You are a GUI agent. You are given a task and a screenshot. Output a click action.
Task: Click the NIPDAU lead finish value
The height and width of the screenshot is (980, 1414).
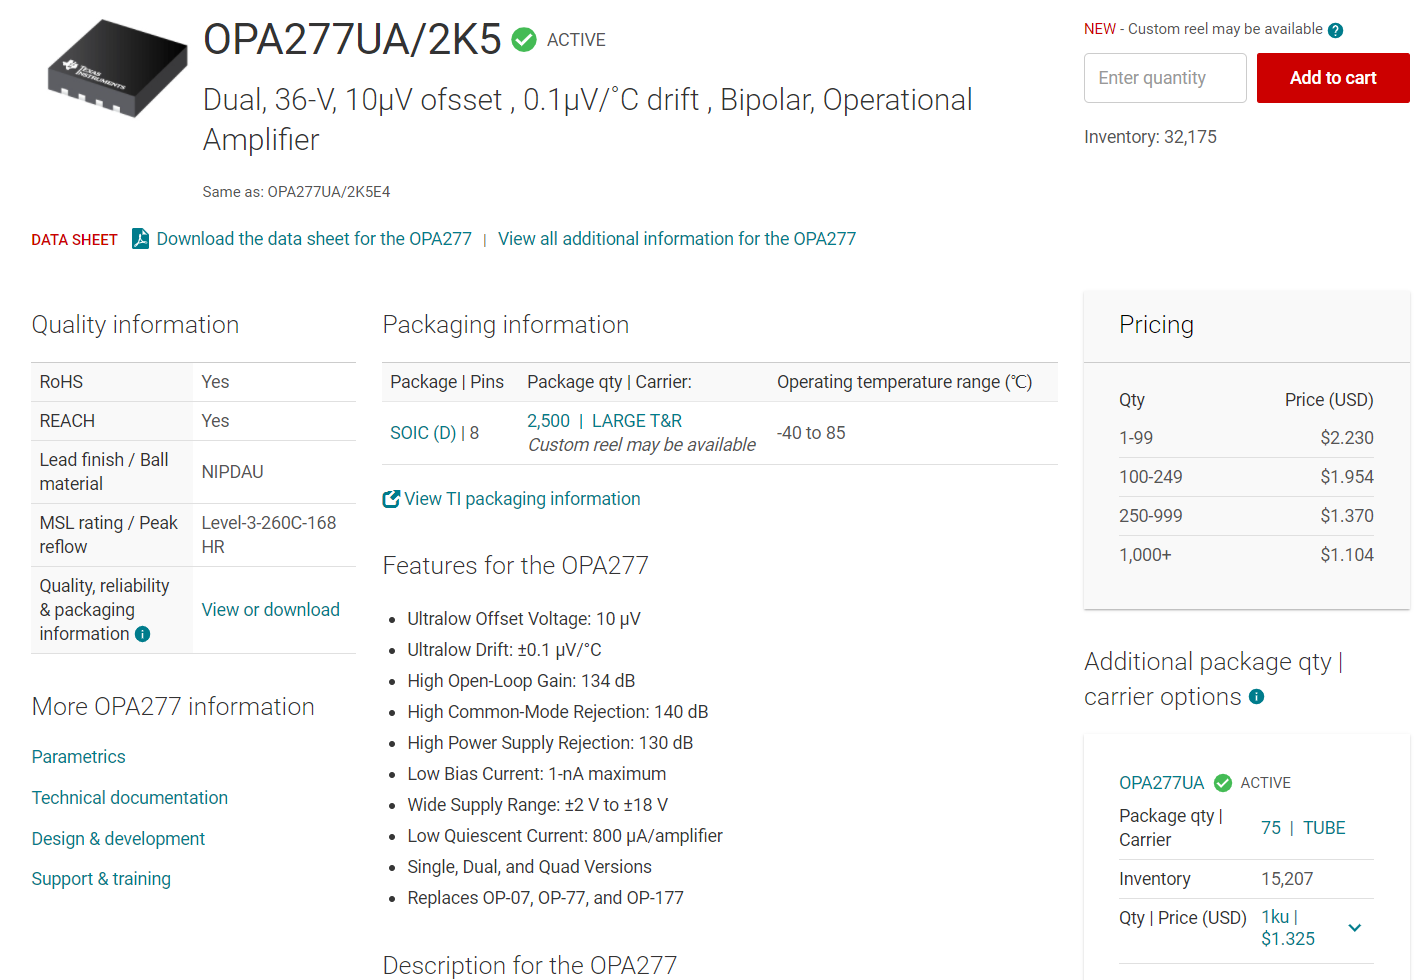233,472
